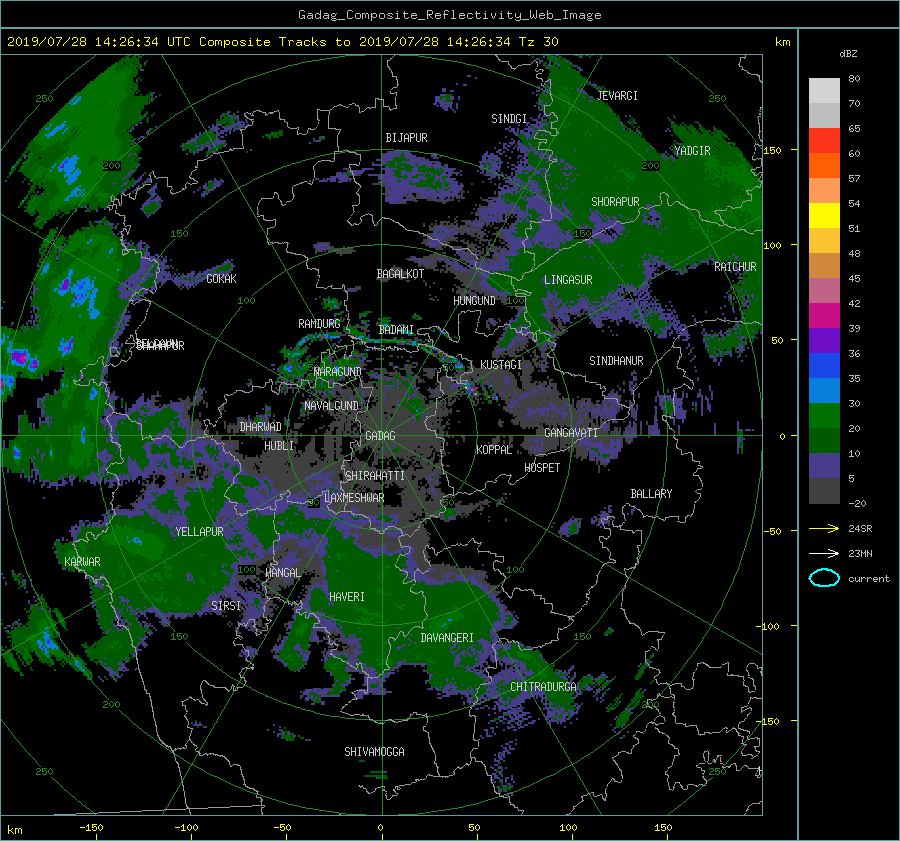Click the 24SR yellow arrow legend icon

click(824, 528)
